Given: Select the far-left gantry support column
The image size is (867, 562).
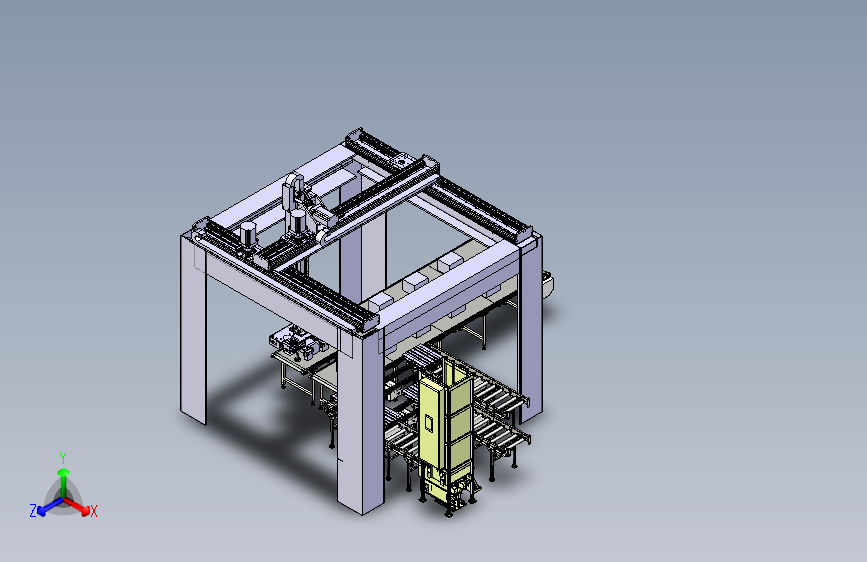Looking at the screenshot, I should coord(193,329).
